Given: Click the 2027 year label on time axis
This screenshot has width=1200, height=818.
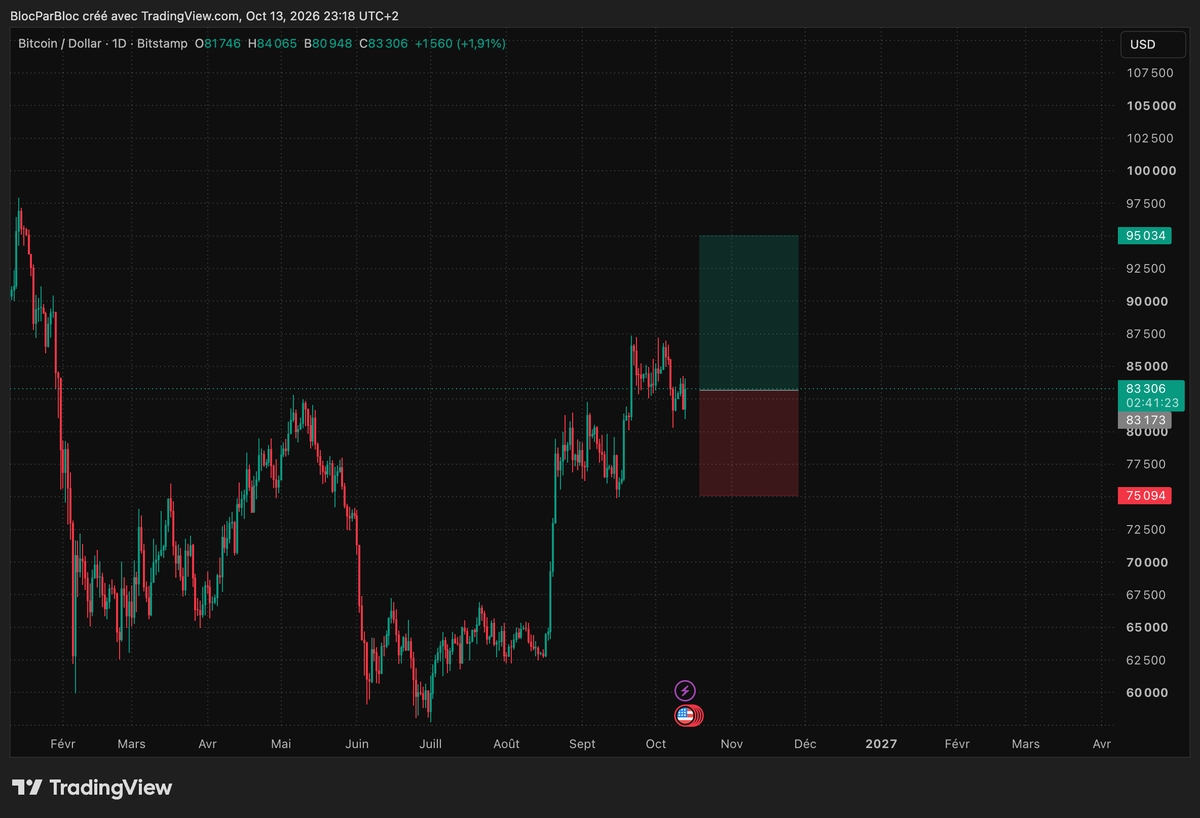Looking at the screenshot, I should 881,744.
